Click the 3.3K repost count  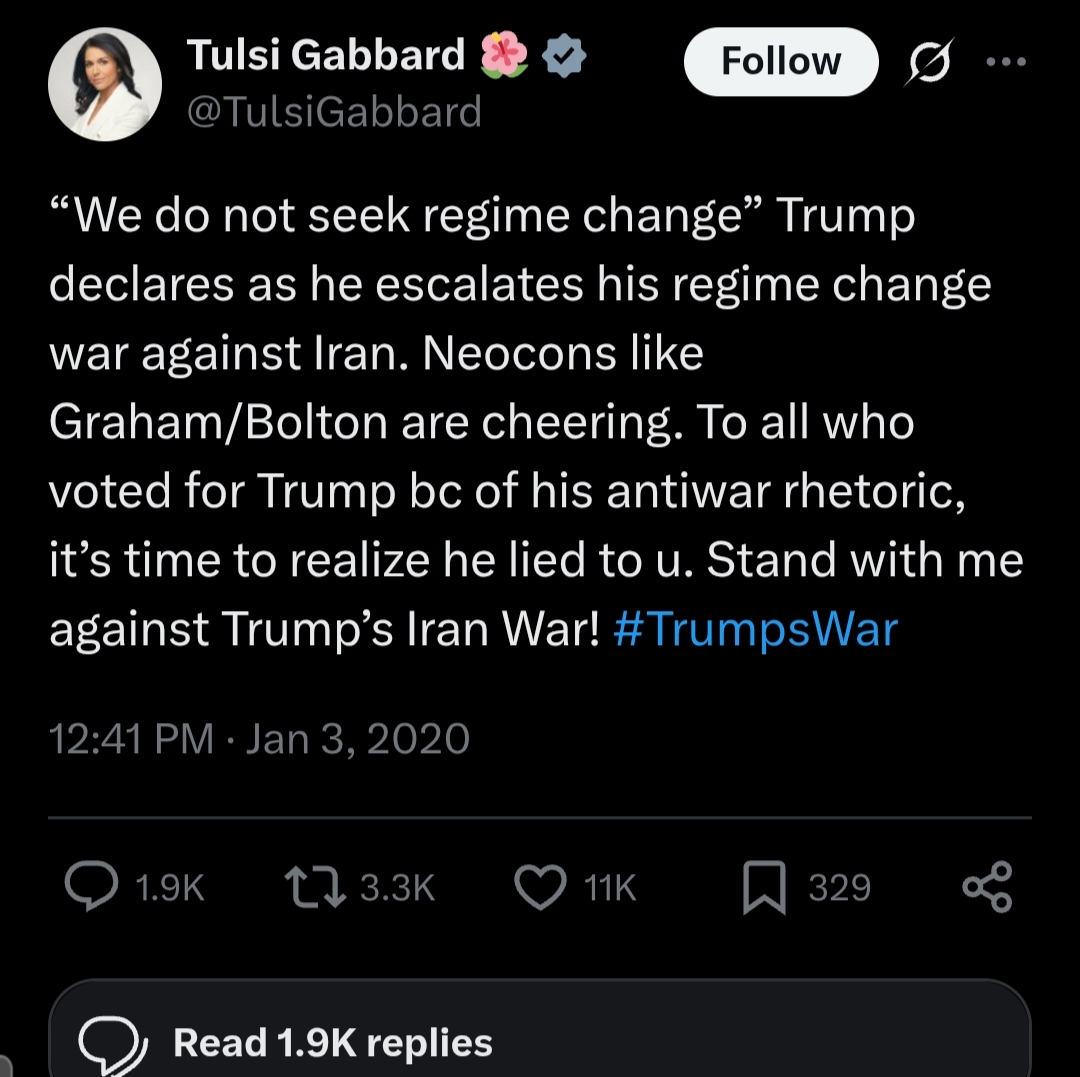397,888
